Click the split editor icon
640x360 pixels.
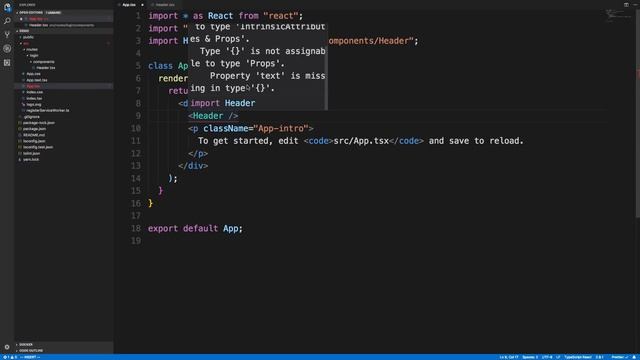coord(626,5)
